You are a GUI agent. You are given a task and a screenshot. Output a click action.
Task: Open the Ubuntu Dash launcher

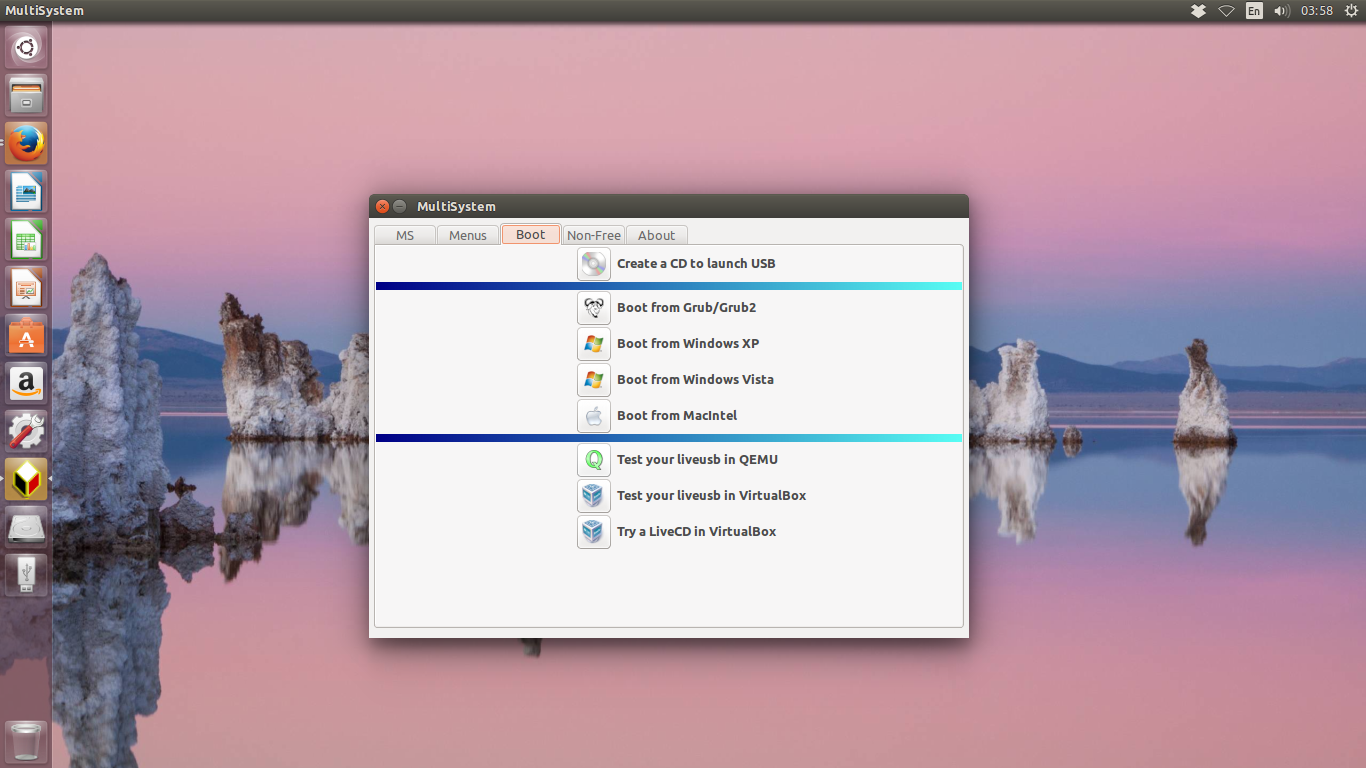click(26, 48)
